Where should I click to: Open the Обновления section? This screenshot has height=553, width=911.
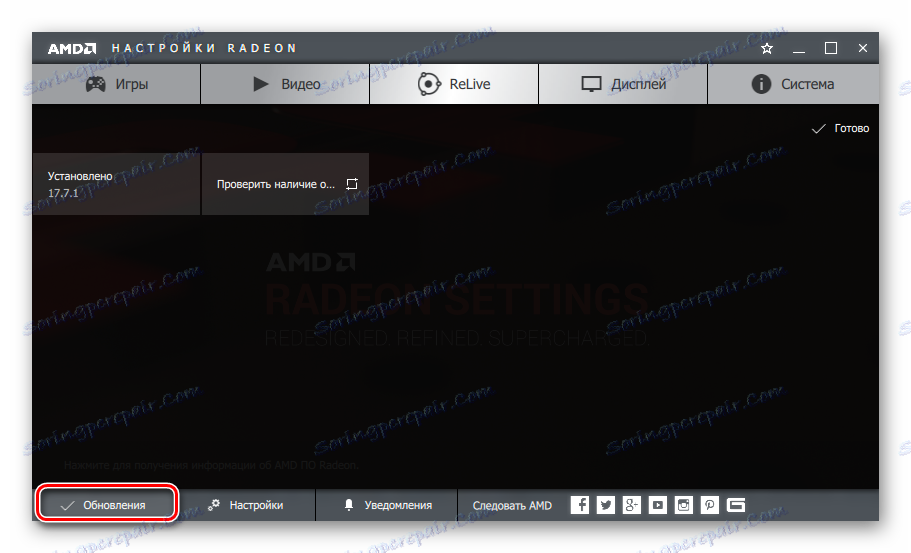coord(106,505)
